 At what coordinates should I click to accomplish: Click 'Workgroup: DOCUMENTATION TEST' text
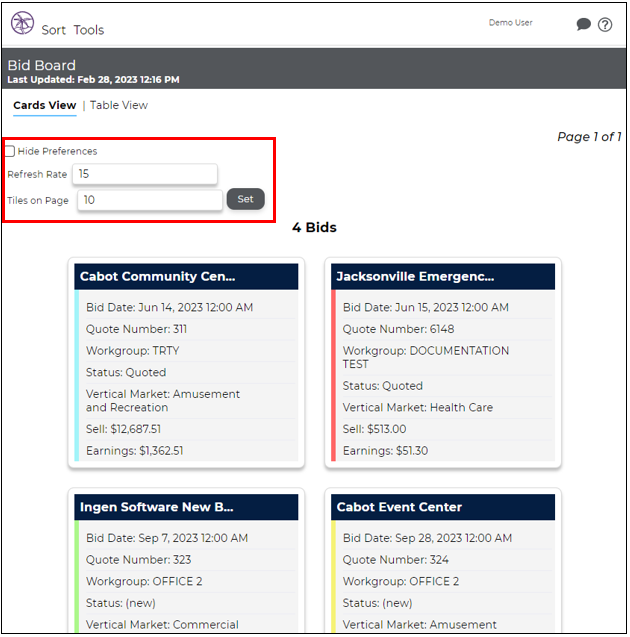pos(426,358)
